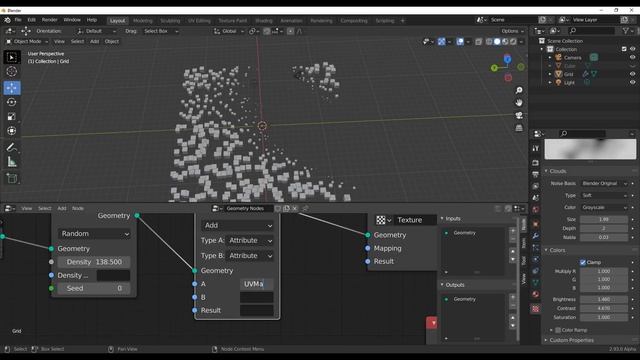Switch to the Shading workspace tab
The width and height of the screenshot is (640, 360).
tap(264, 21)
